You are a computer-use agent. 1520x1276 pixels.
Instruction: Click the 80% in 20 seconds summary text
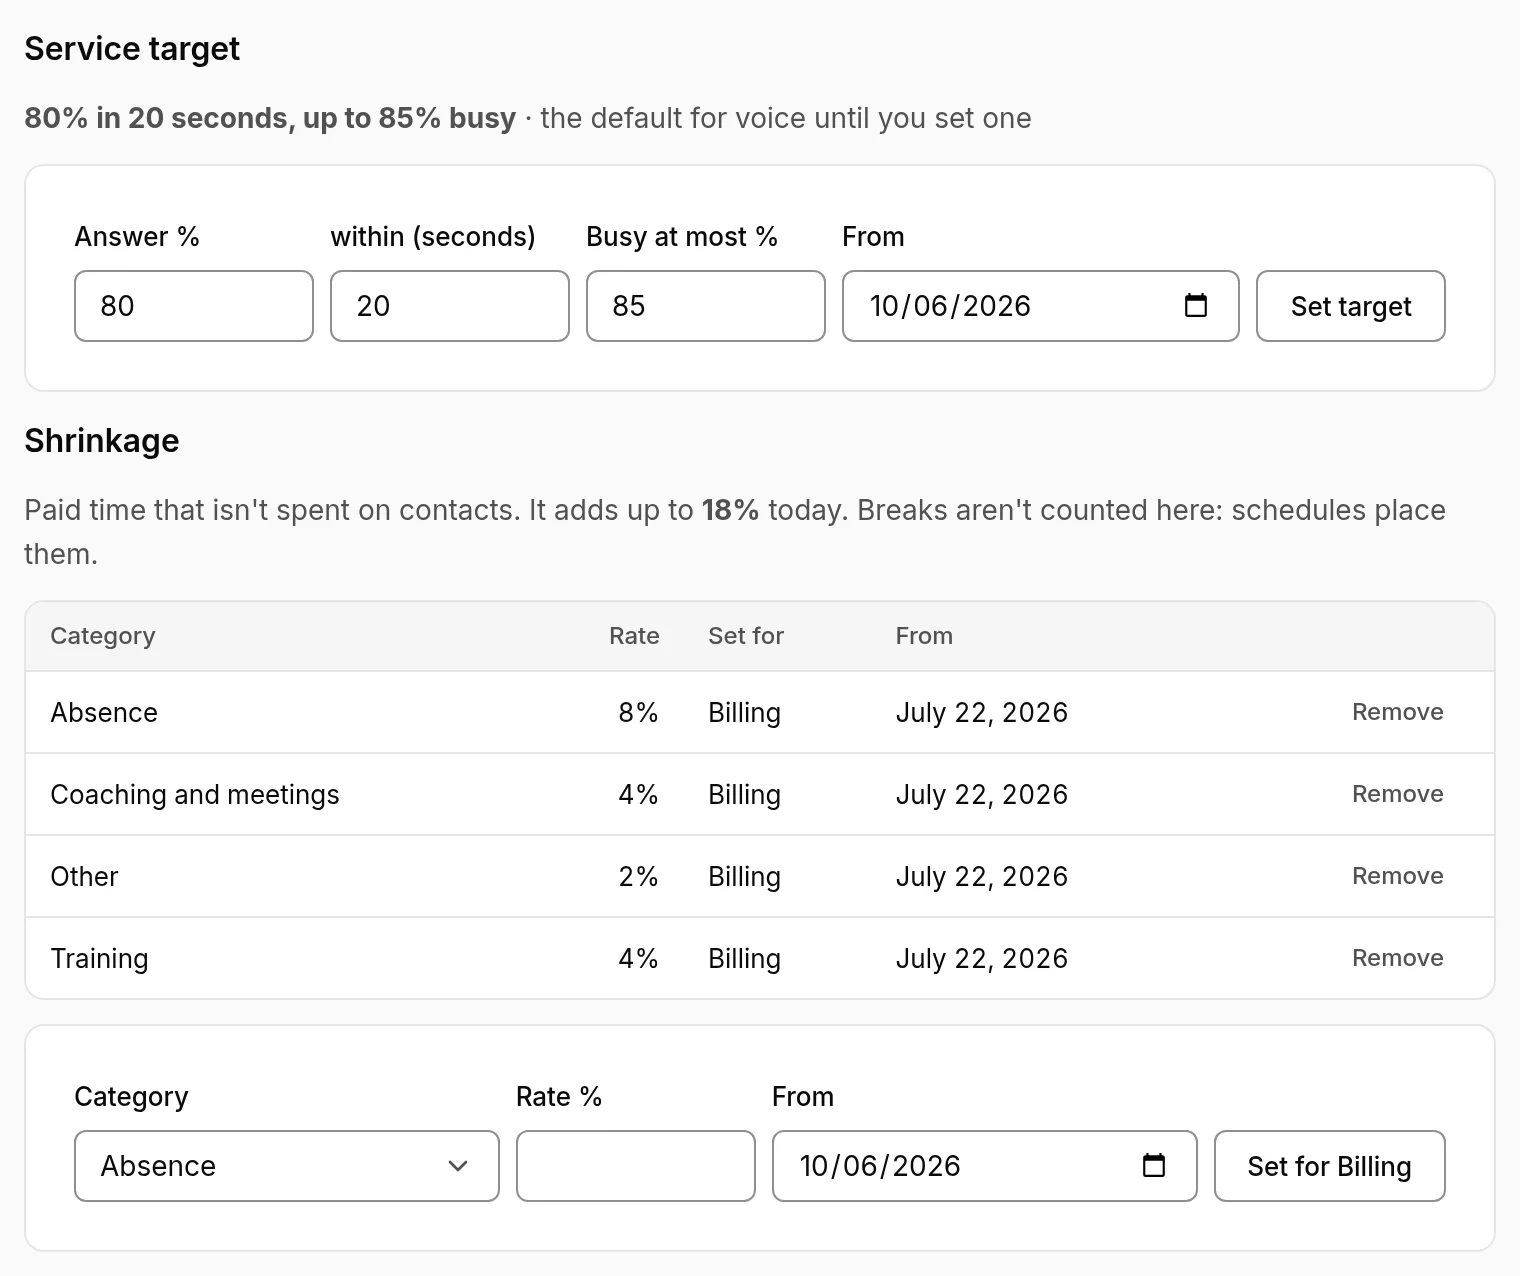coord(270,118)
